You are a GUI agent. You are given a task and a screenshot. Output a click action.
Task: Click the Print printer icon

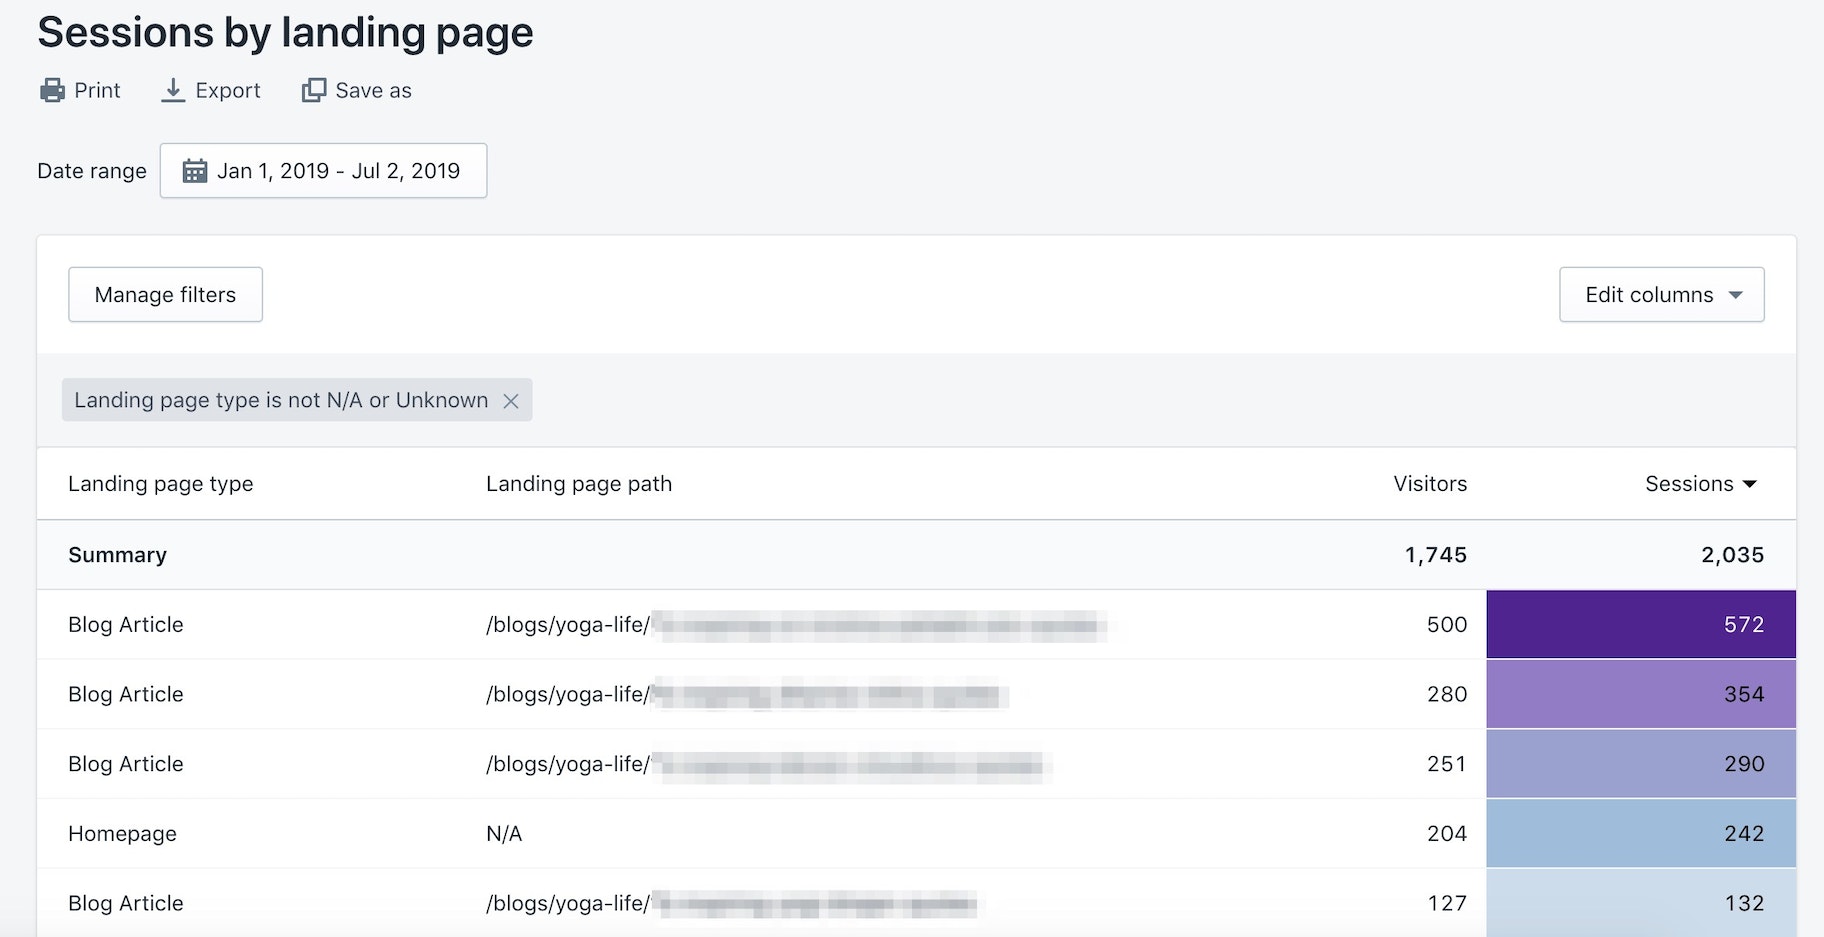pos(52,91)
